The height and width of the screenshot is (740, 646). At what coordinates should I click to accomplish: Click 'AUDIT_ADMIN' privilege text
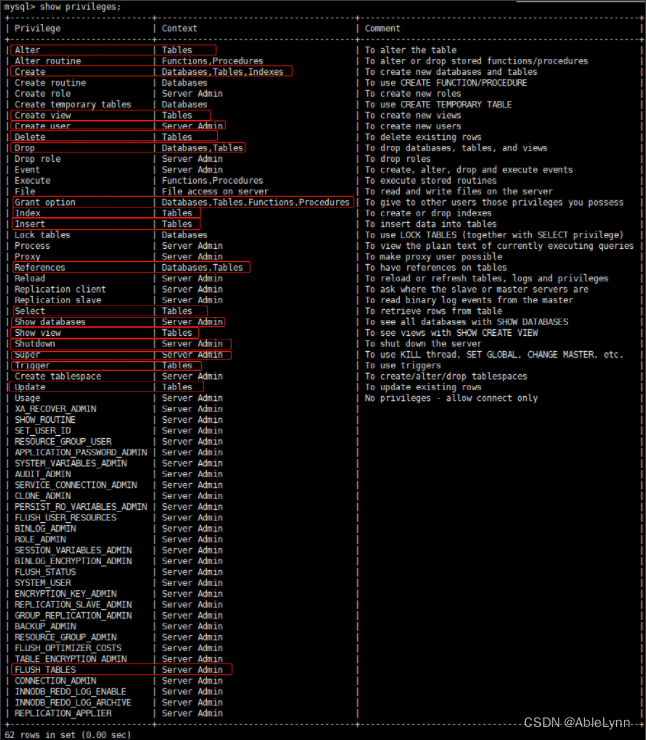click(x=42, y=474)
